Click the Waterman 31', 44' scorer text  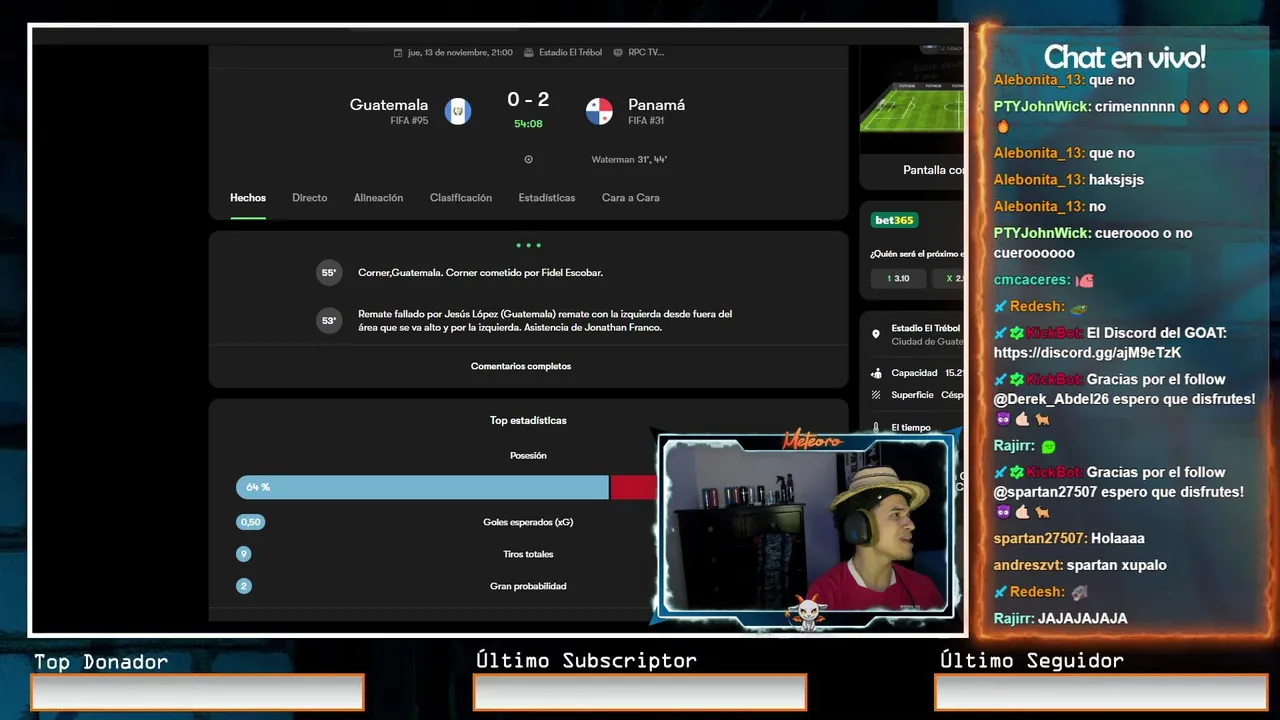click(x=629, y=159)
